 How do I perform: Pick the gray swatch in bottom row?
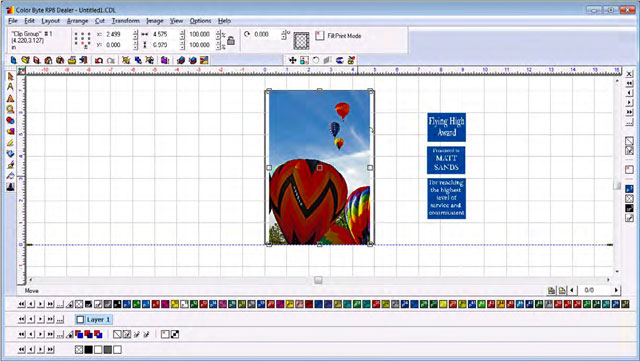tap(108, 350)
